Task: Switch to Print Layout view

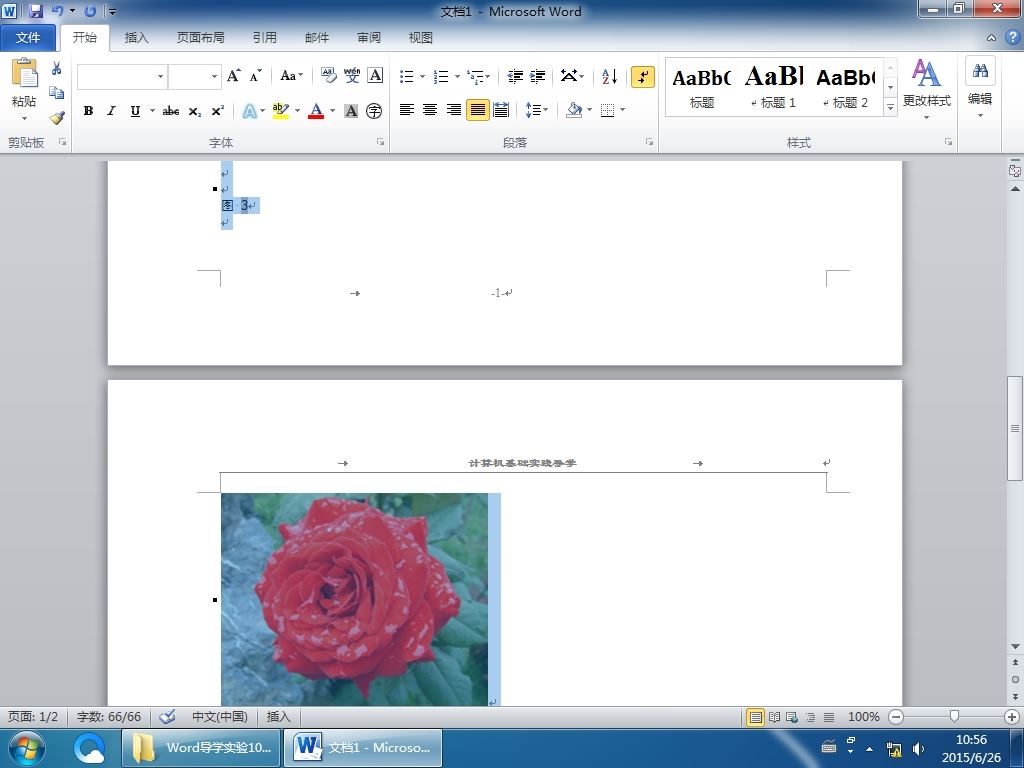Action: point(755,717)
